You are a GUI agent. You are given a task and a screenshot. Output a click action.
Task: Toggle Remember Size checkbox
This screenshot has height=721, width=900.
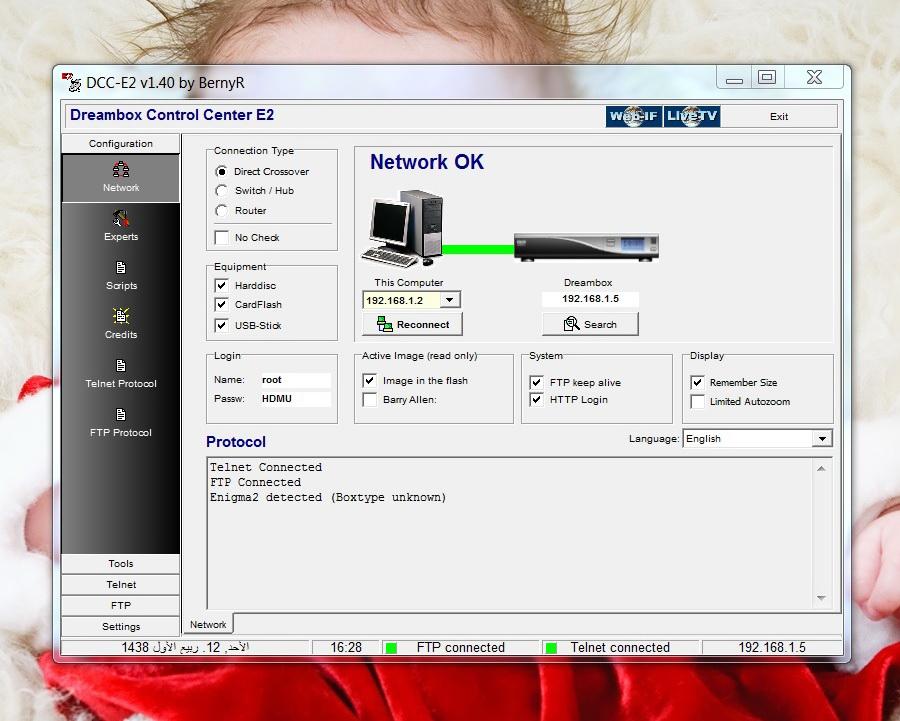pos(697,382)
